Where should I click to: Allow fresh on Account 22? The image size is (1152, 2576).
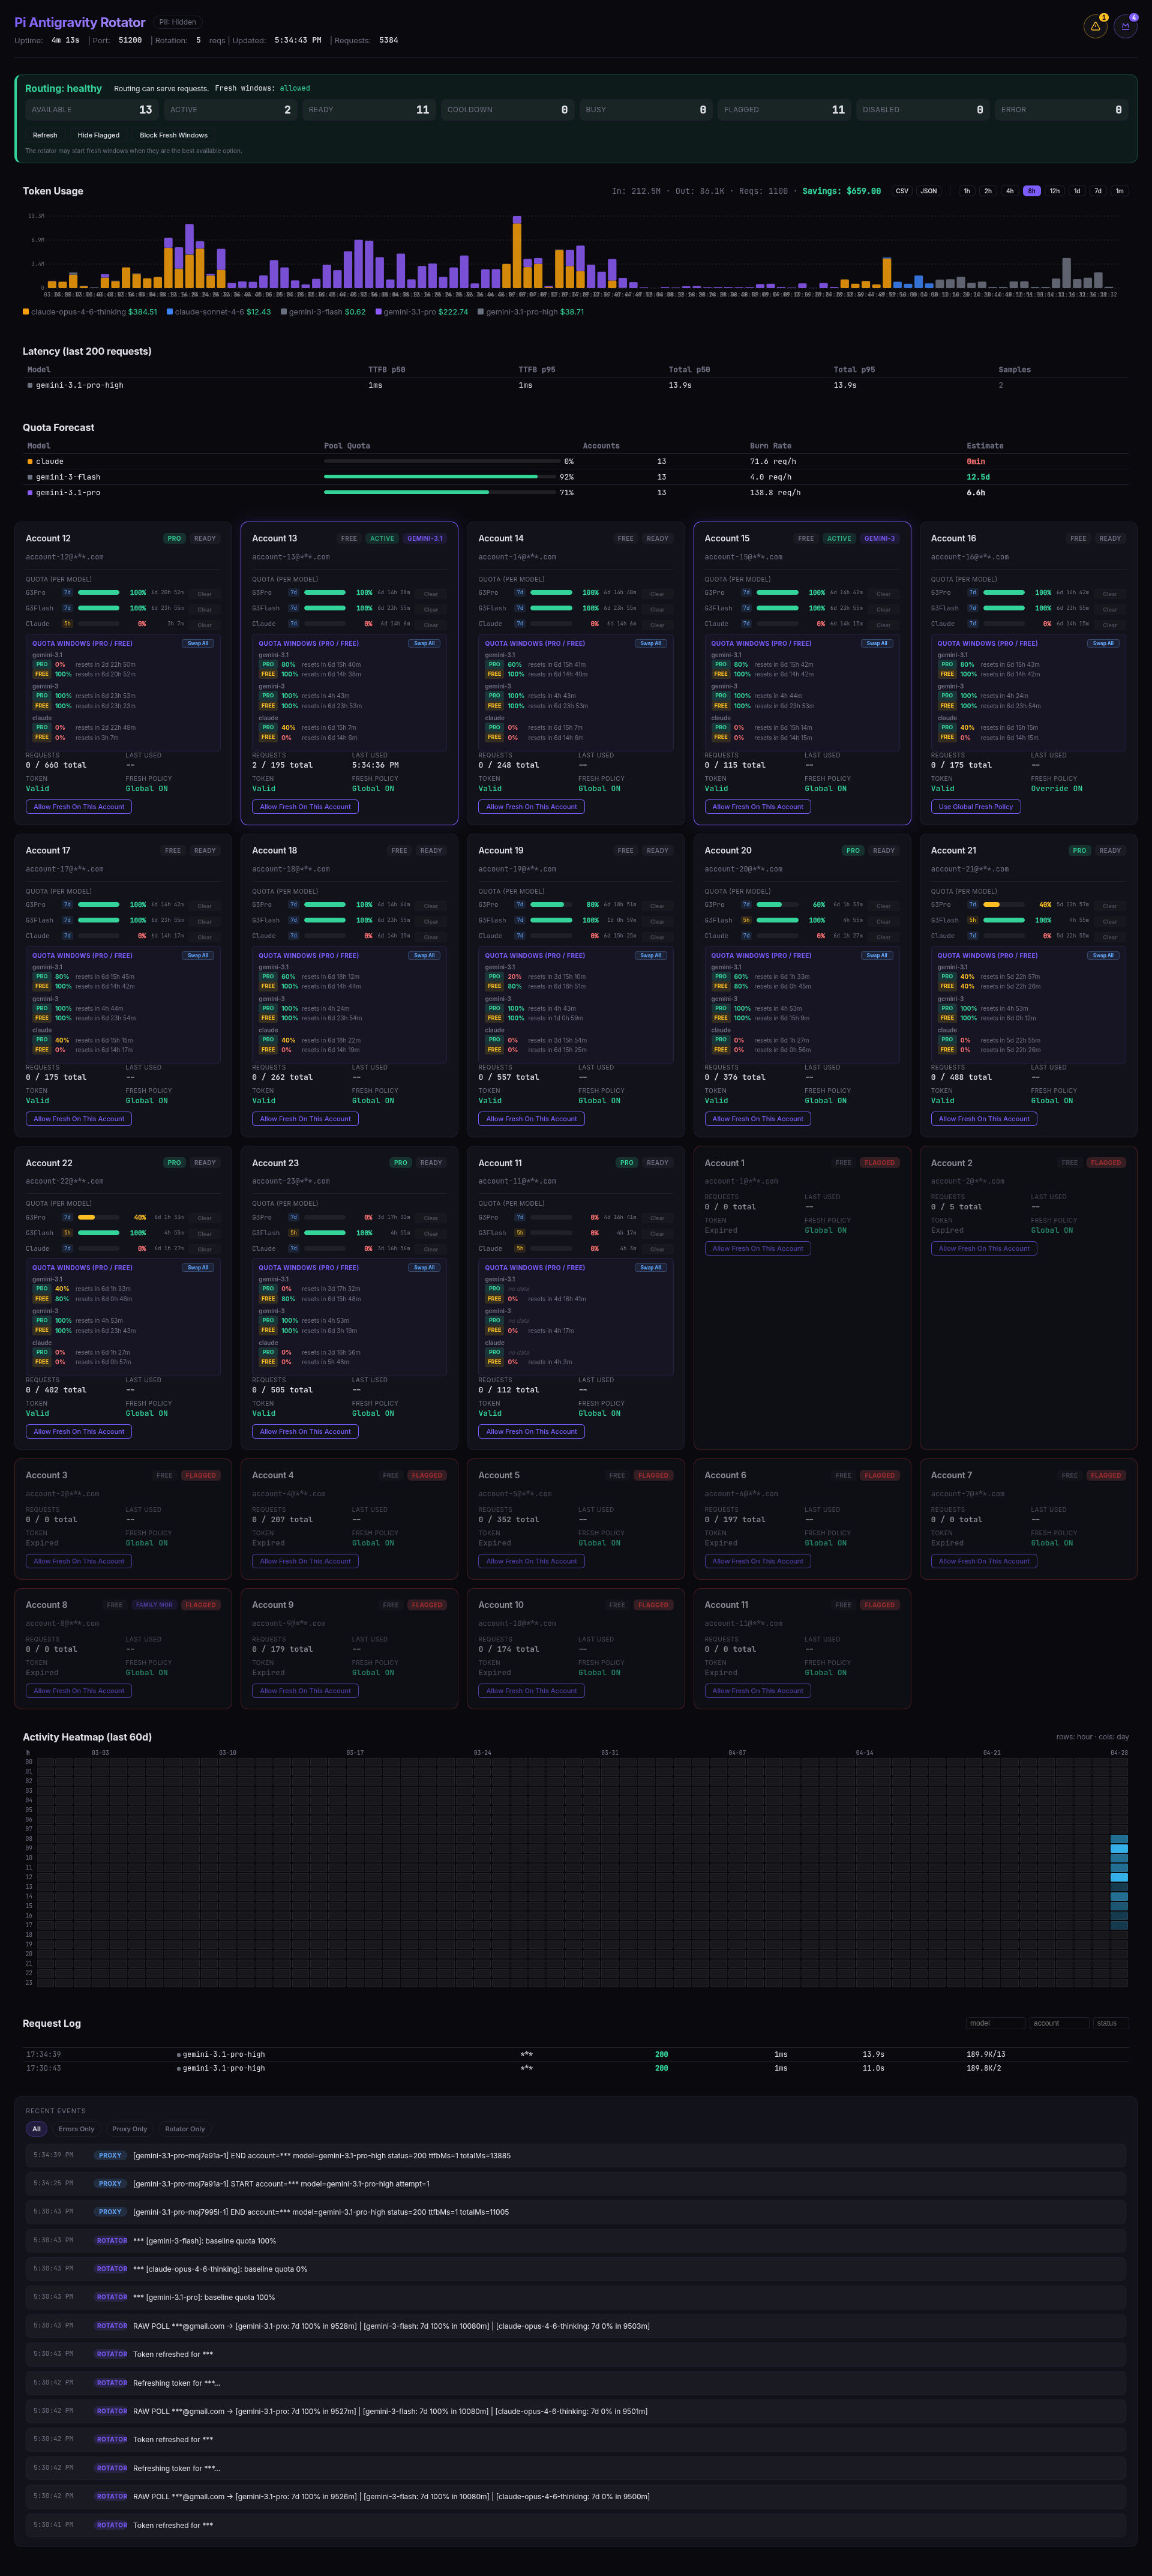pos(79,1431)
